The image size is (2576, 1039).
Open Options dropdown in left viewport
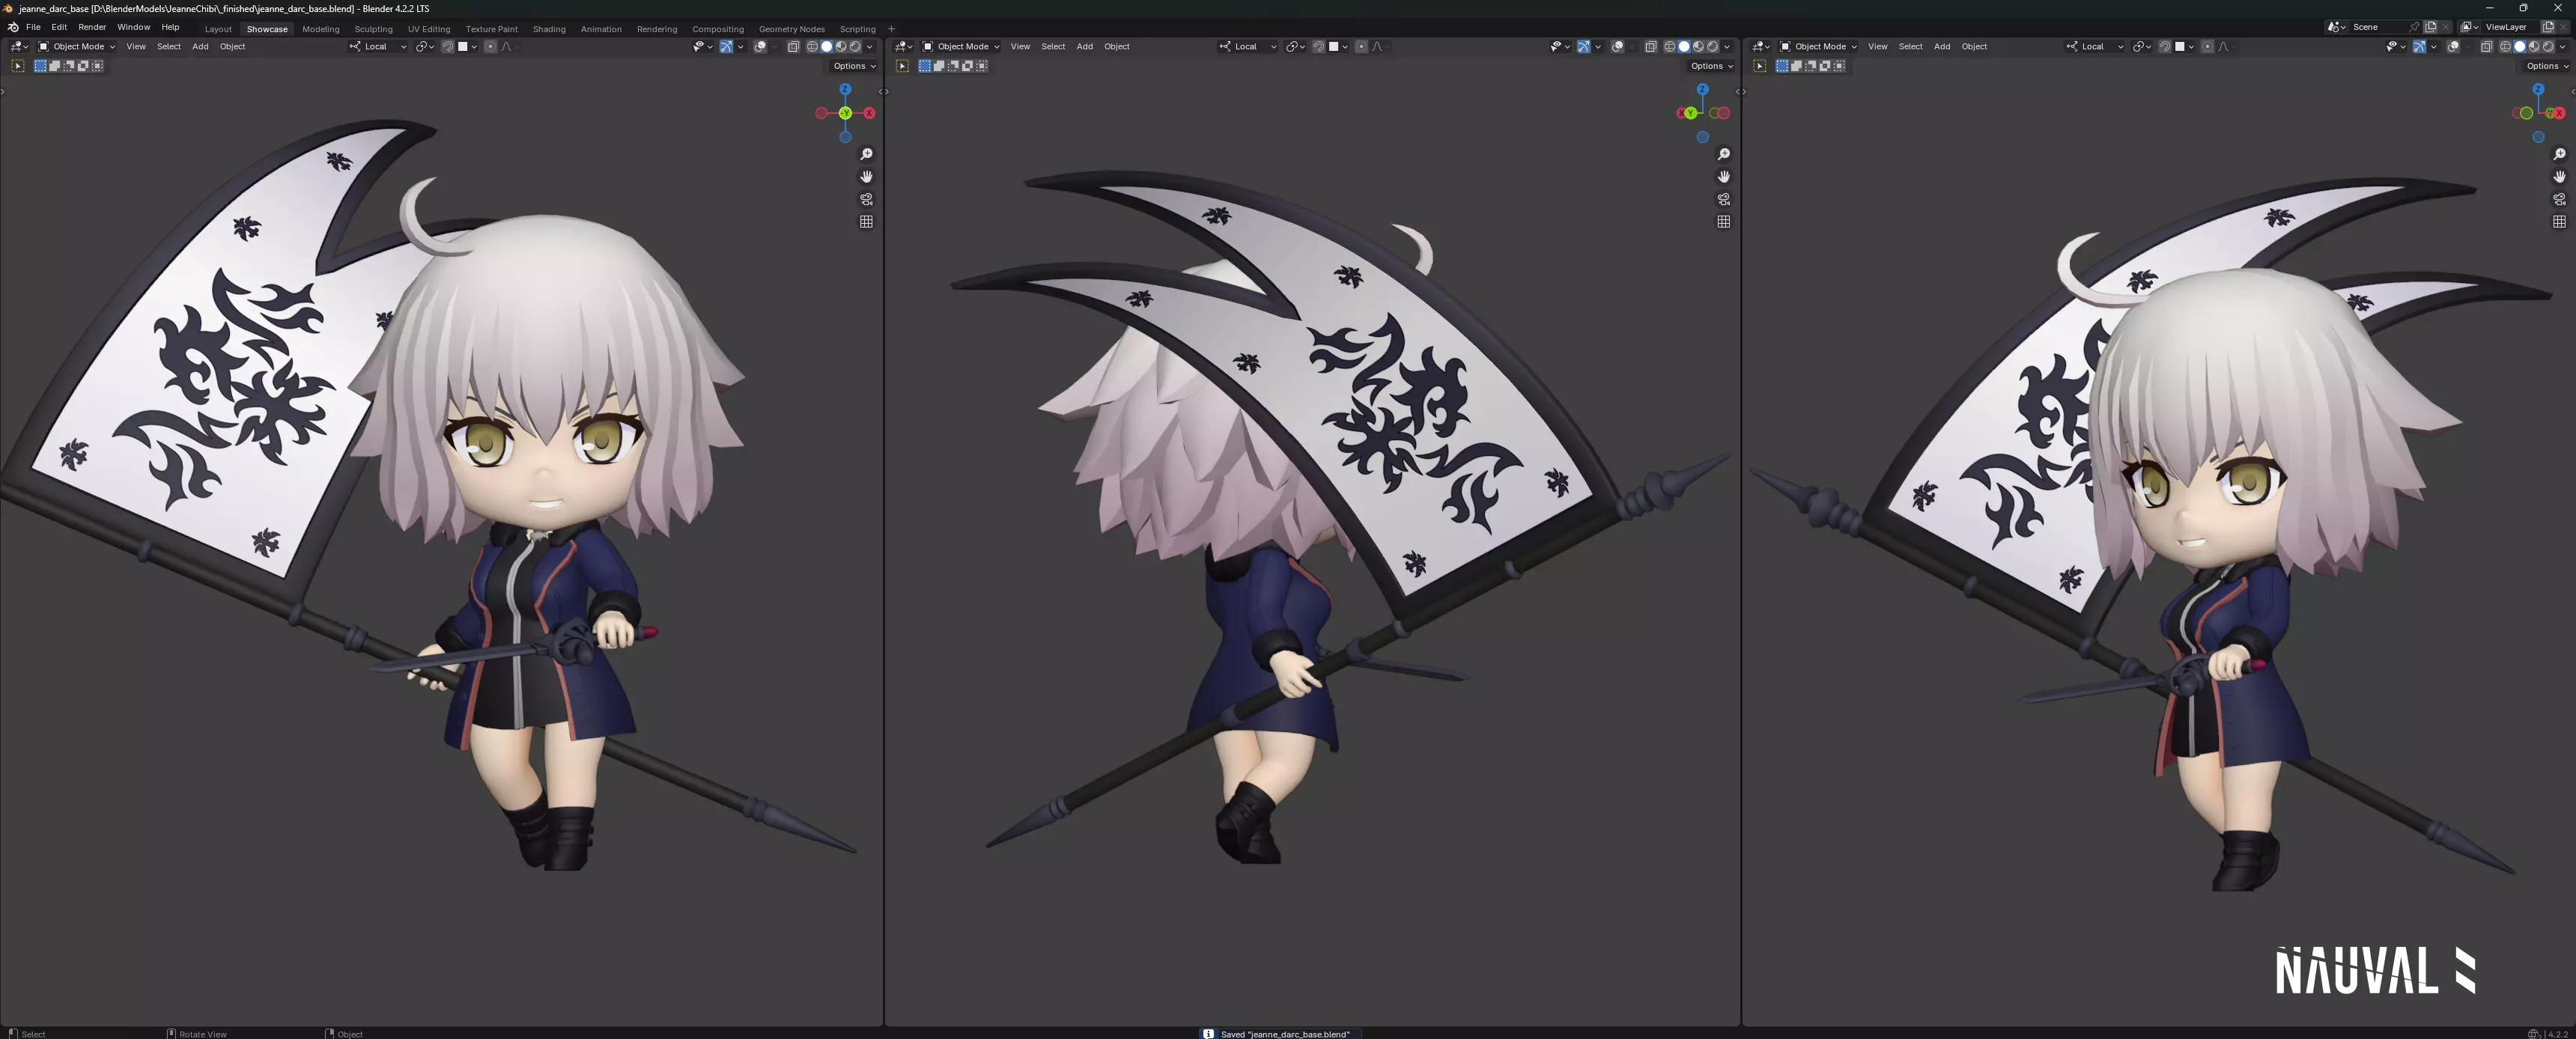854,66
